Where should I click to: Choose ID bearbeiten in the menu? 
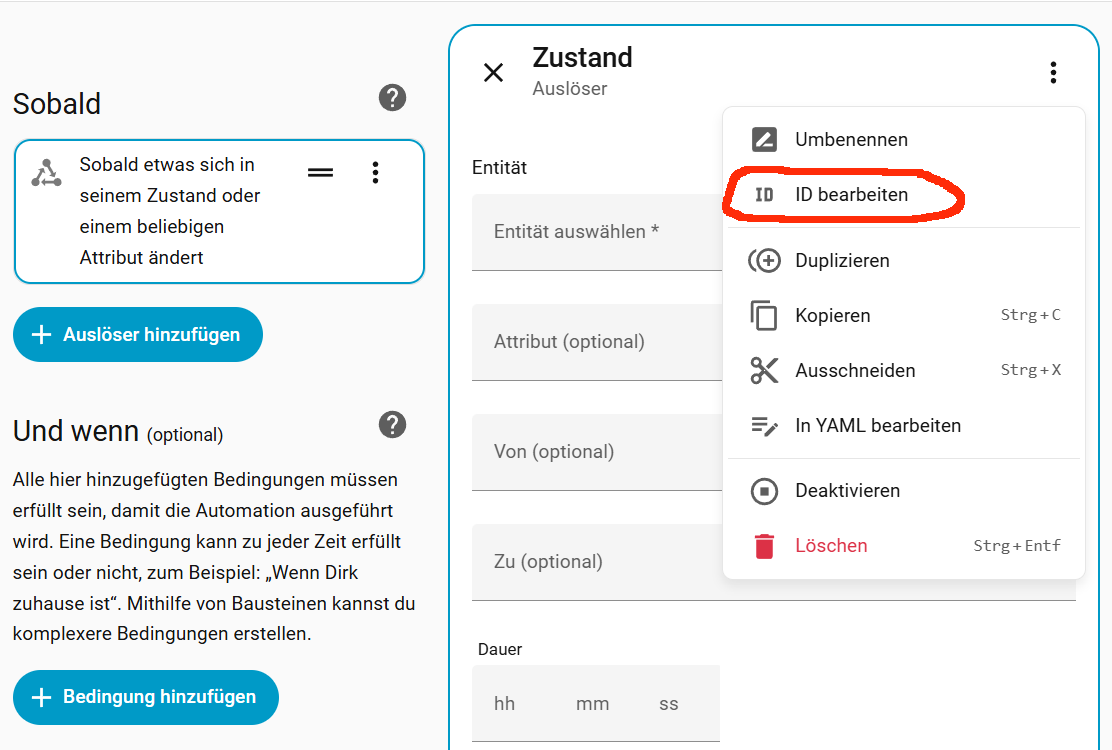coord(851,195)
